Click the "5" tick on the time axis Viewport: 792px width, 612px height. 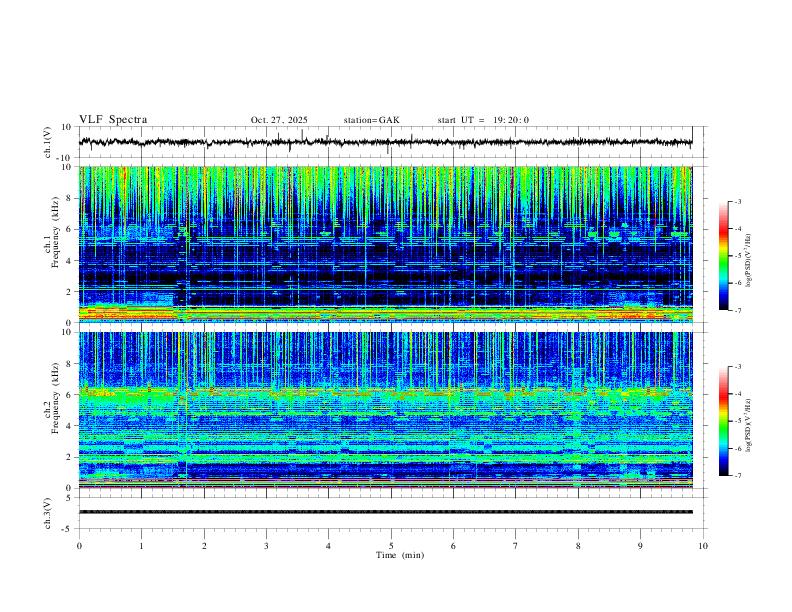pyautogui.click(x=391, y=546)
